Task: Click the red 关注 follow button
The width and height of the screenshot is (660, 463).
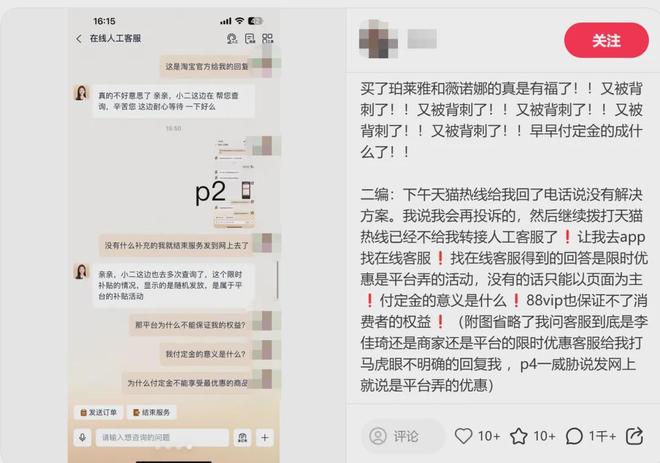Action: coord(606,40)
